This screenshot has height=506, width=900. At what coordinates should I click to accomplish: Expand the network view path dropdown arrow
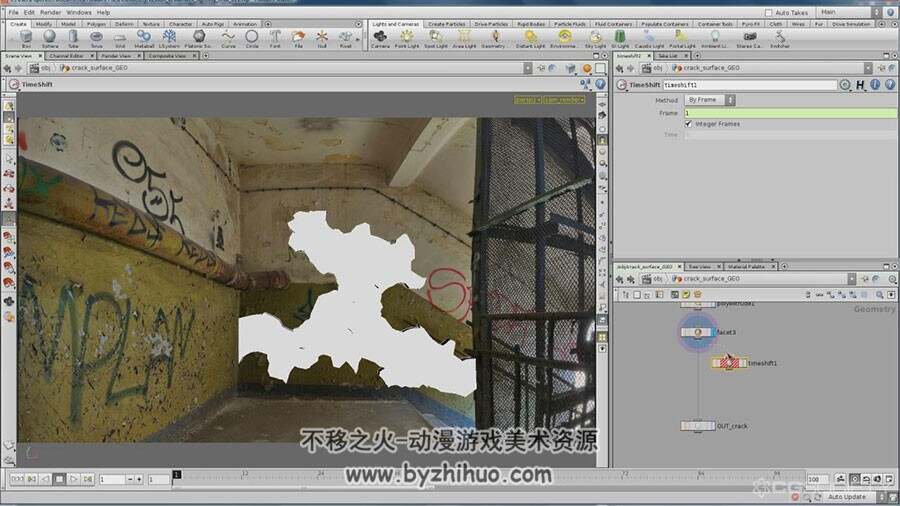pos(852,279)
